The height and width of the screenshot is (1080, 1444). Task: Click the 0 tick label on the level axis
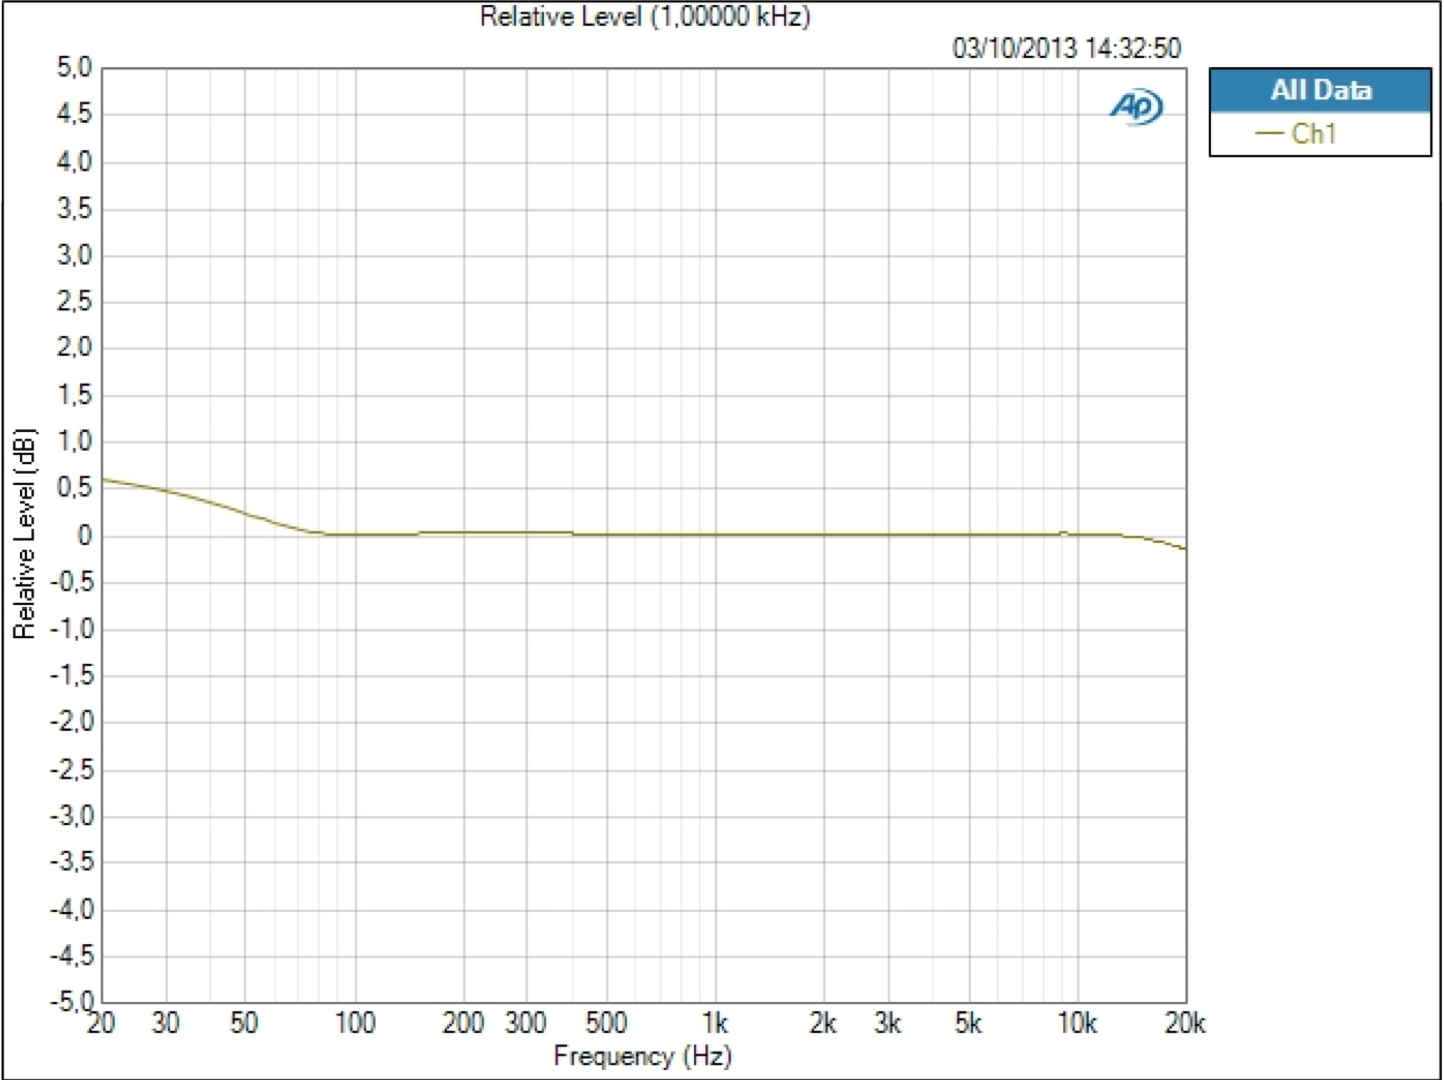click(x=85, y=536)
